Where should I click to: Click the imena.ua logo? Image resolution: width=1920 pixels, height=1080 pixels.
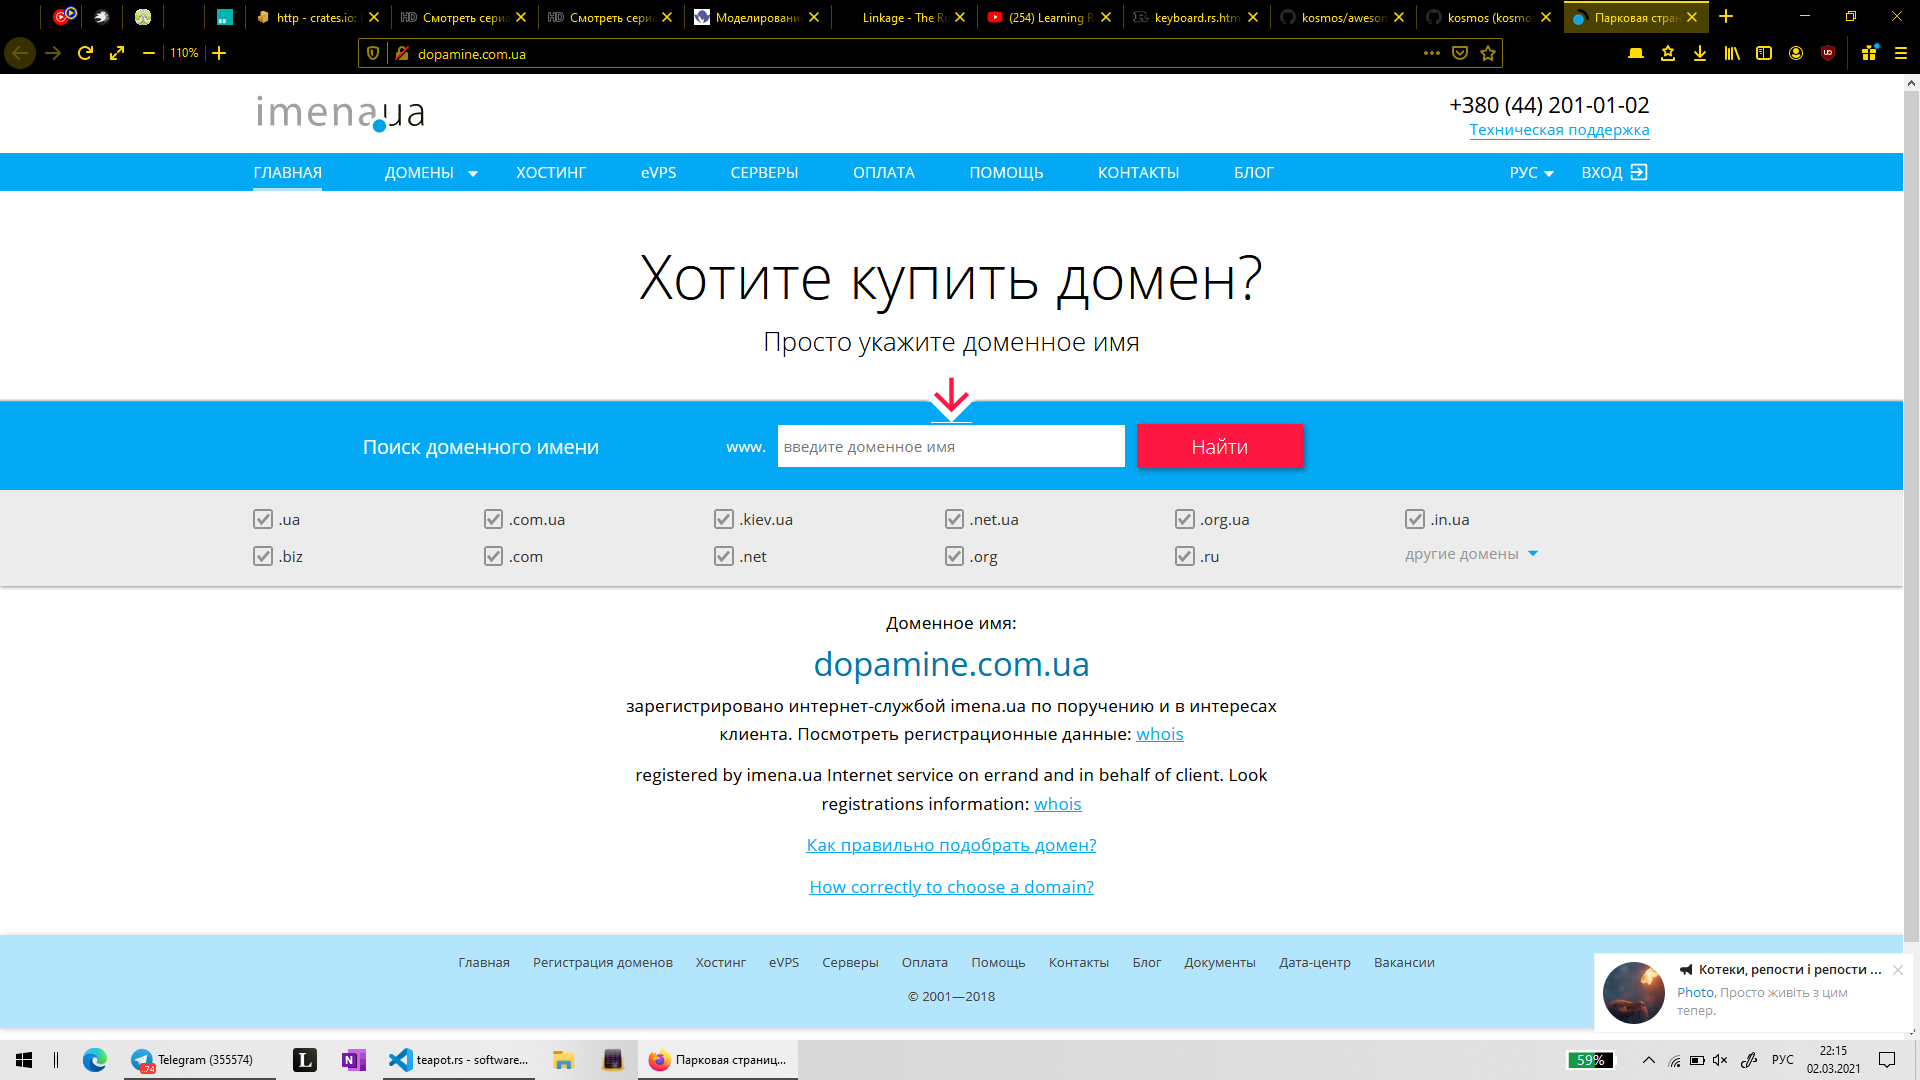[x=340, y=113]
